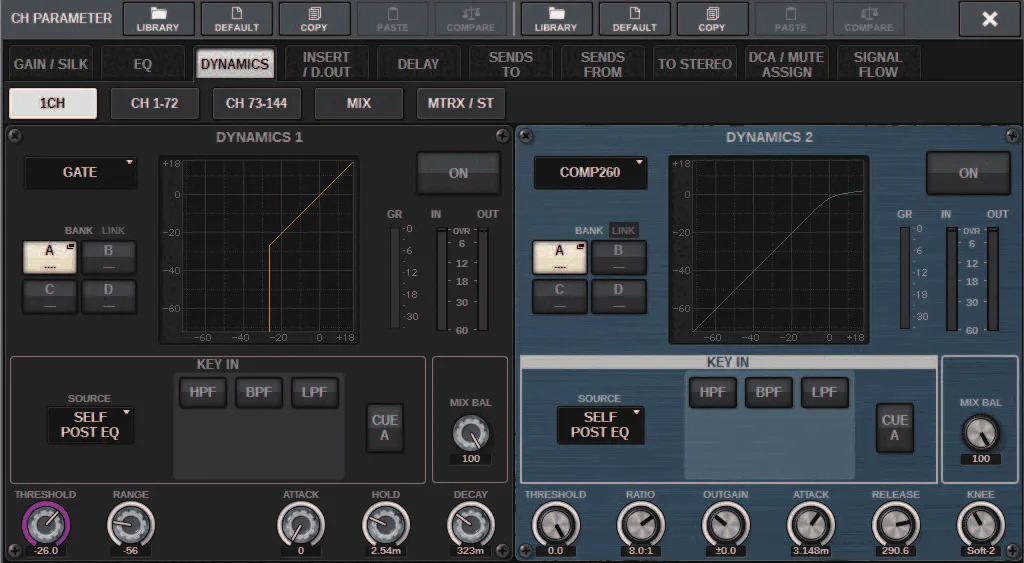Image resolution: width=1024 pixels, height=563 pixels.
Task: Select the OUTGAIN knob in Dynamics 2
Action: 726,524
